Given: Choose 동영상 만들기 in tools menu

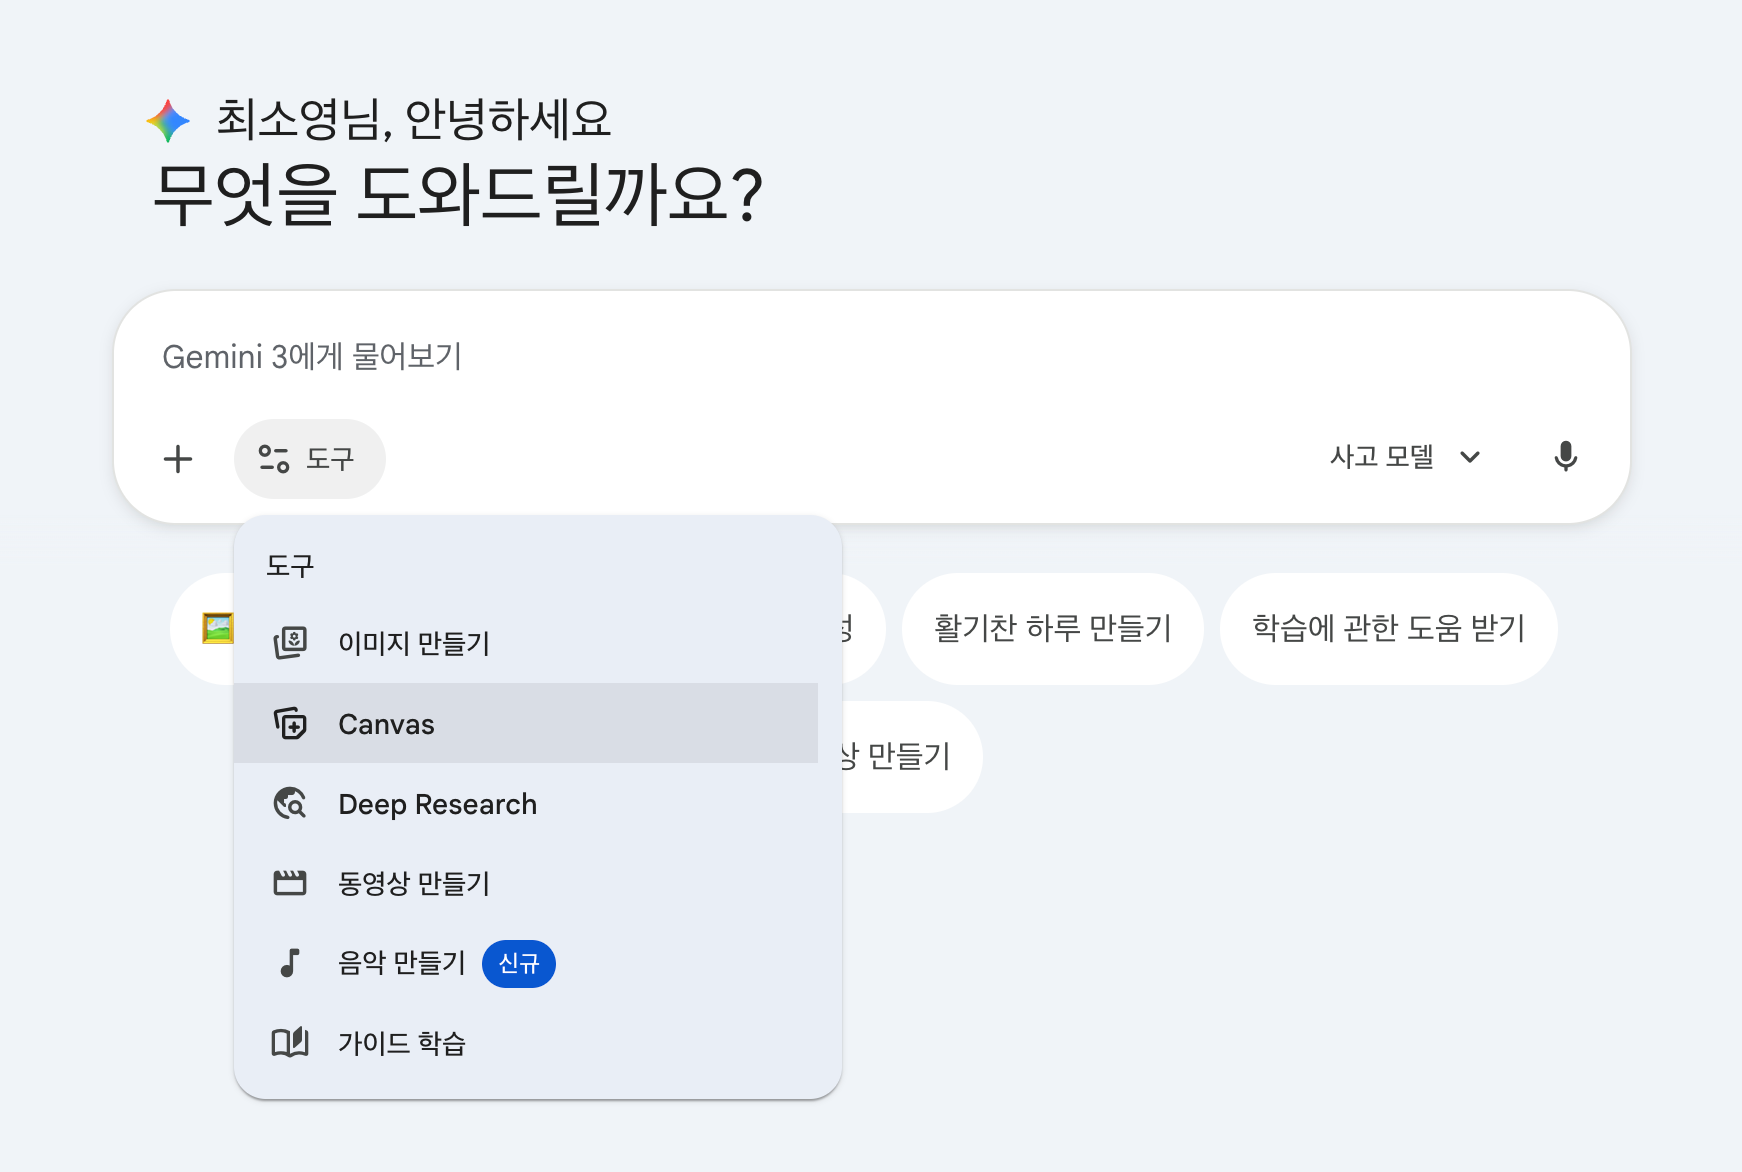Looking at the screenshot, I should pyautogui.click(x=414, y=883).
